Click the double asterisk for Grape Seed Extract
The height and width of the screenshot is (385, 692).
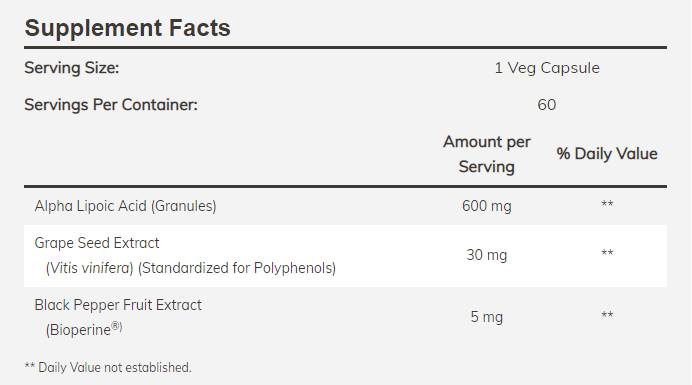pos(607,253)
